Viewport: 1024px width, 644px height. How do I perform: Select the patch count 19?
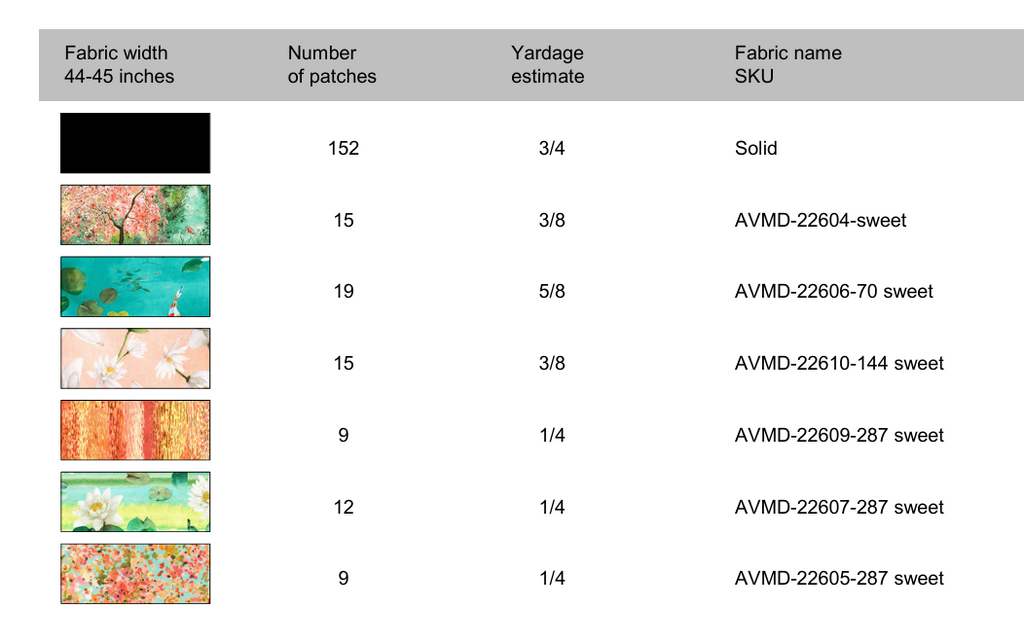343,292
